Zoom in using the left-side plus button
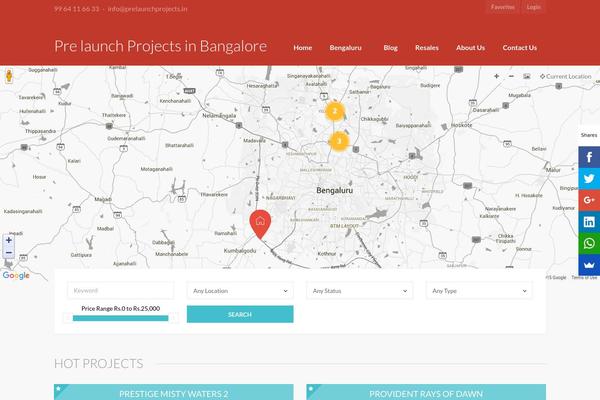The image size is (600, 400). coord(9,240)
